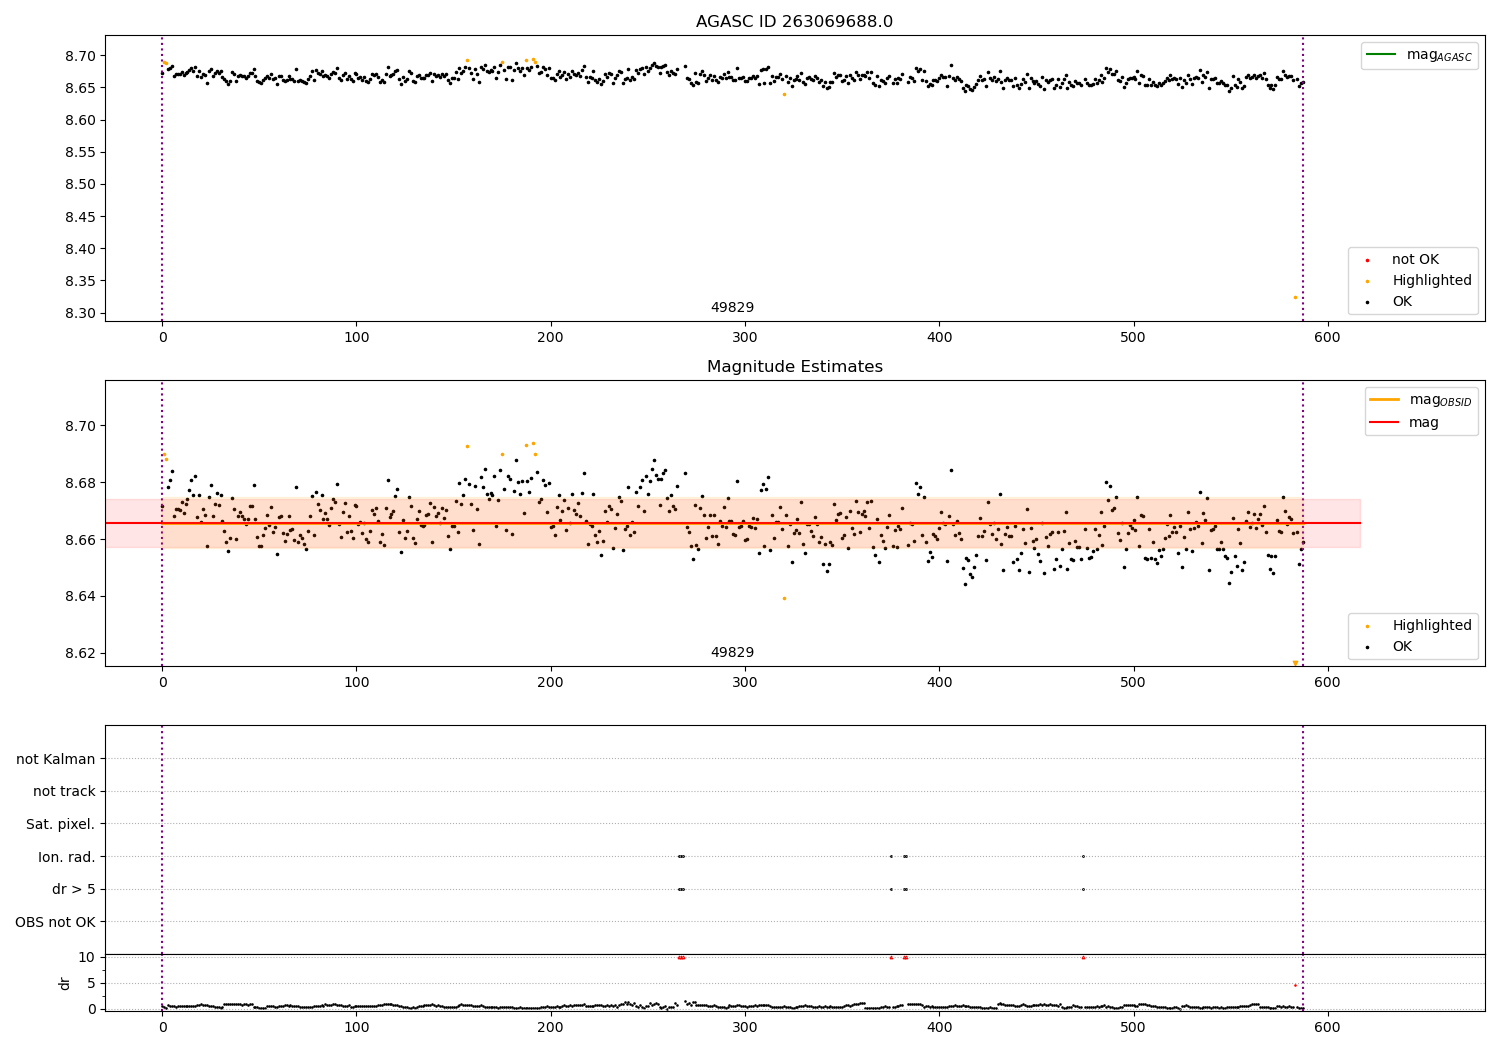Click the orange point at 8.64 in Magnitude Estimates
The height and width of the screenshot is (1050, 1500).
pyautogui.click(x=784, y=598)
